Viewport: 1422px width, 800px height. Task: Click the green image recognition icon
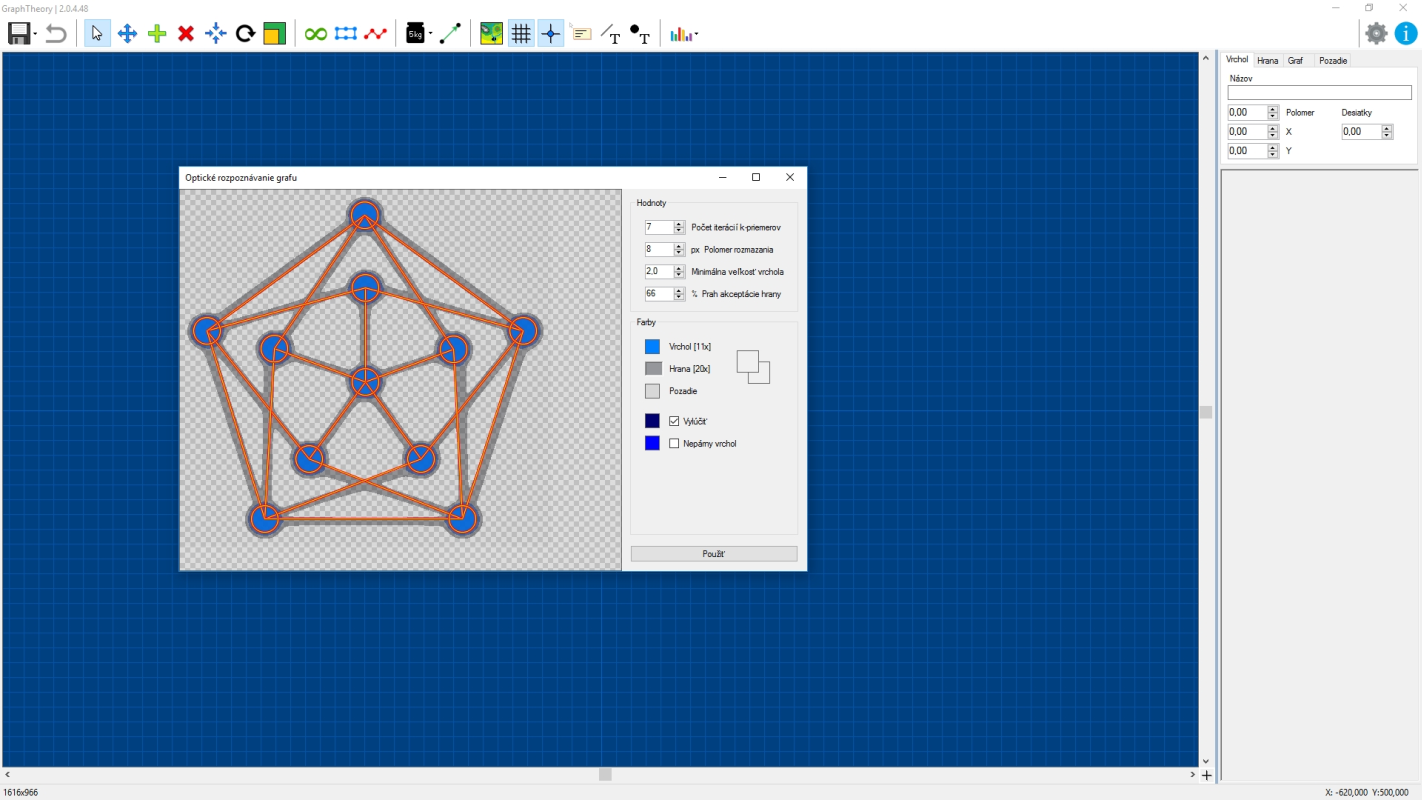coord(491,34)
